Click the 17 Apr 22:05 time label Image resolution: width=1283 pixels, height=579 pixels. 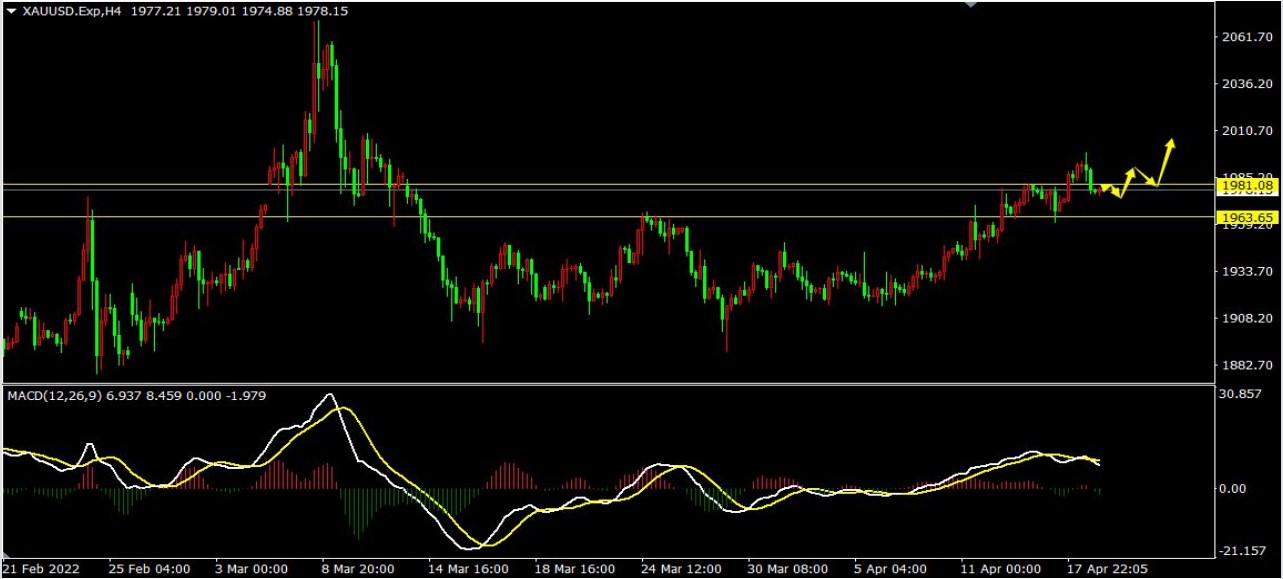(x=1108, y=568)
